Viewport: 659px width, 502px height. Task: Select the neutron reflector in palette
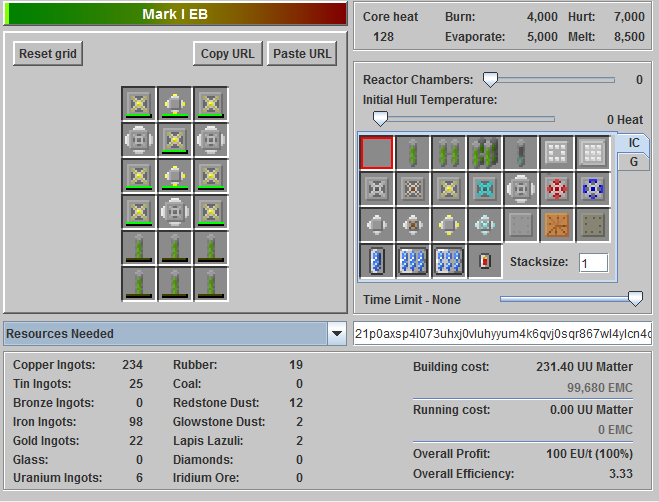557,153
